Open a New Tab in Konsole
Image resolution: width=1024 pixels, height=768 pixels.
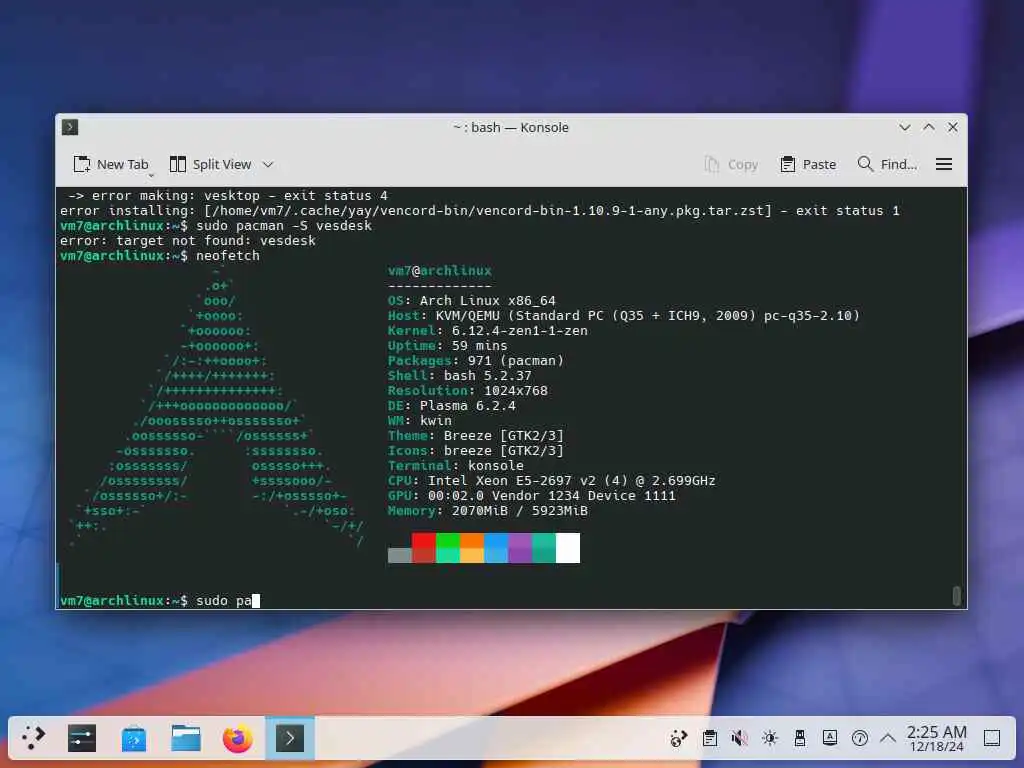[x=110, y=165]
